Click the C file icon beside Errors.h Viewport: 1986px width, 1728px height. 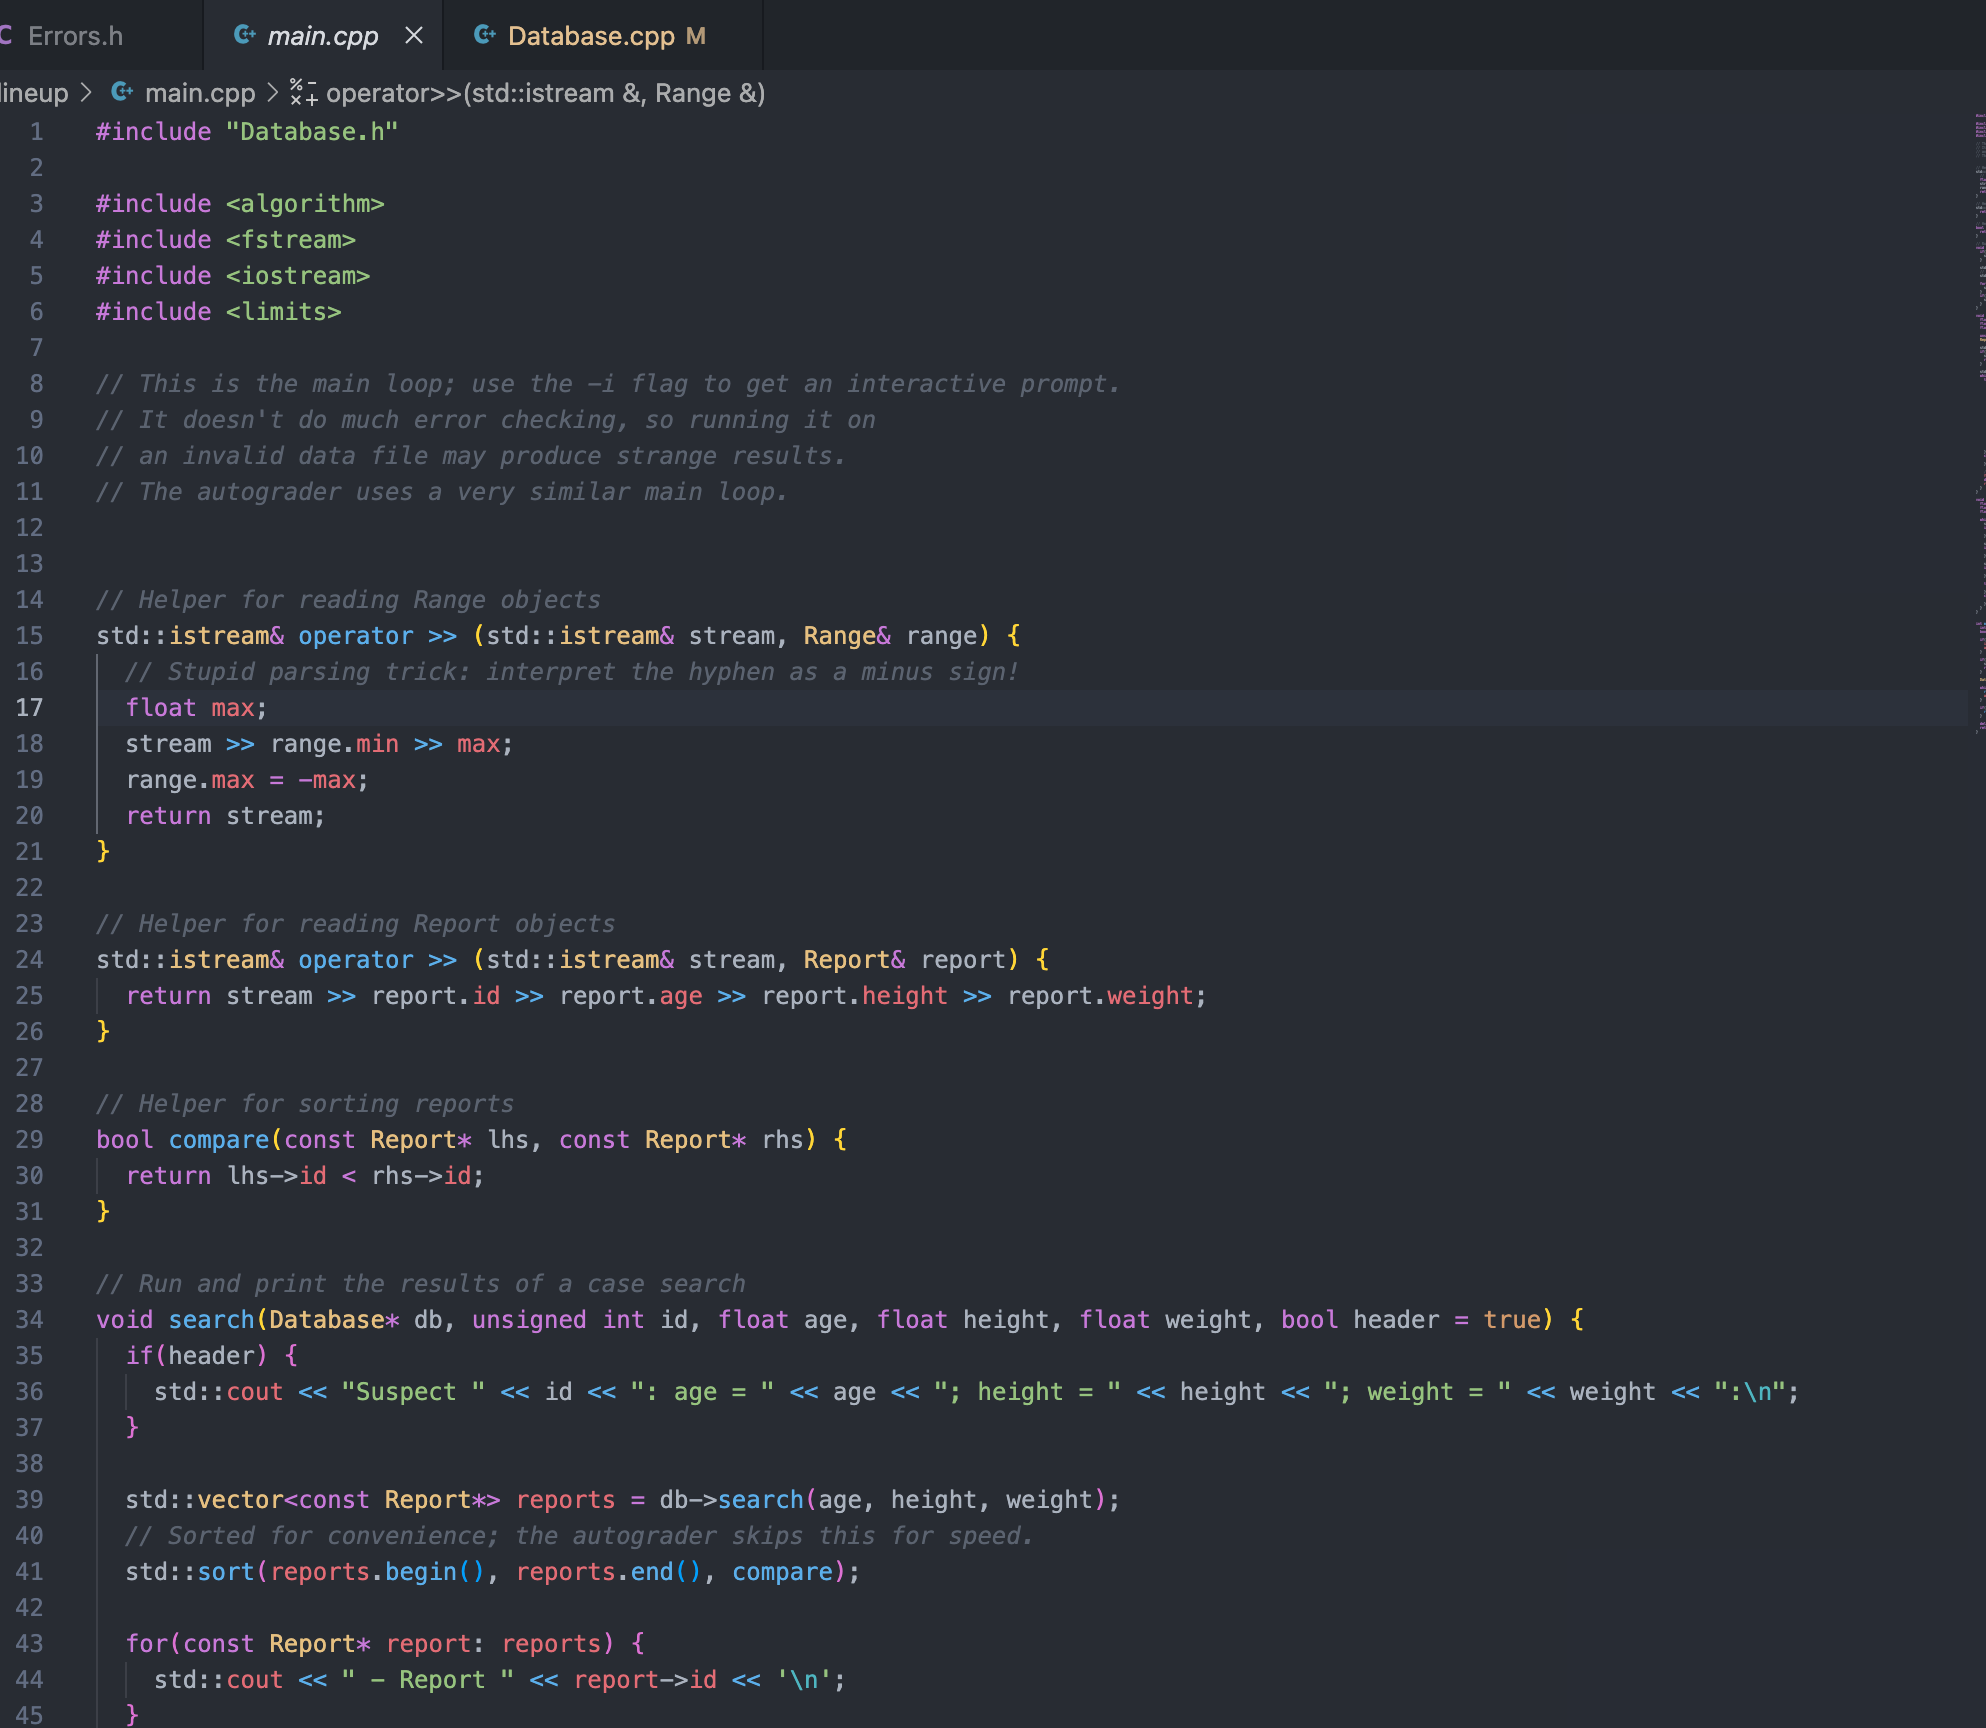coord(6,34)
